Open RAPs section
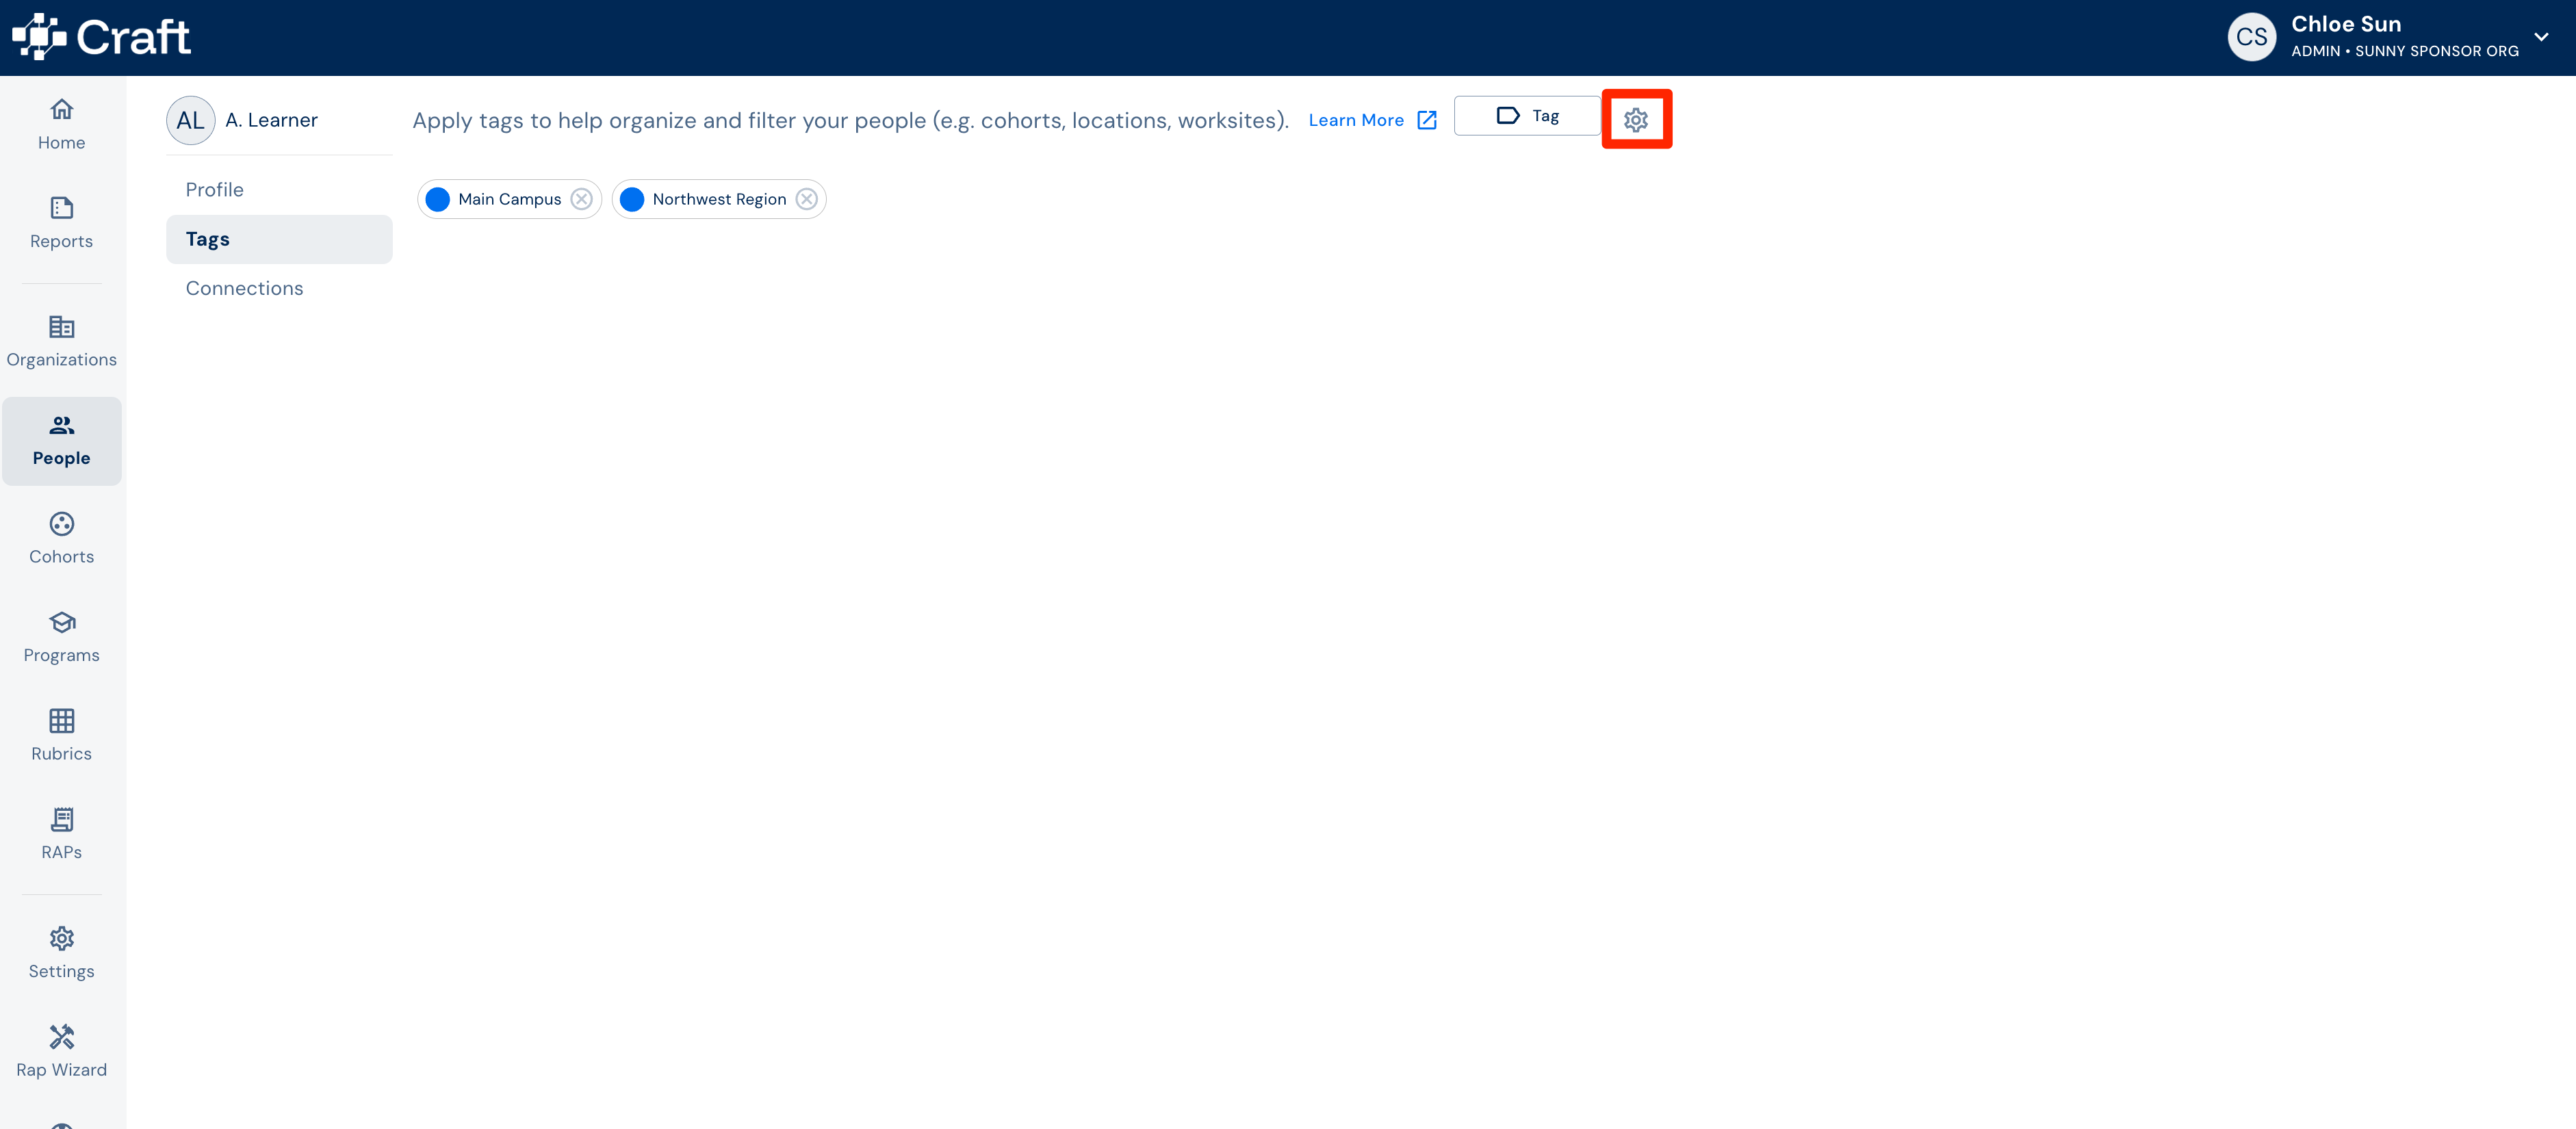The image size is (2576, 1129). 62,834
